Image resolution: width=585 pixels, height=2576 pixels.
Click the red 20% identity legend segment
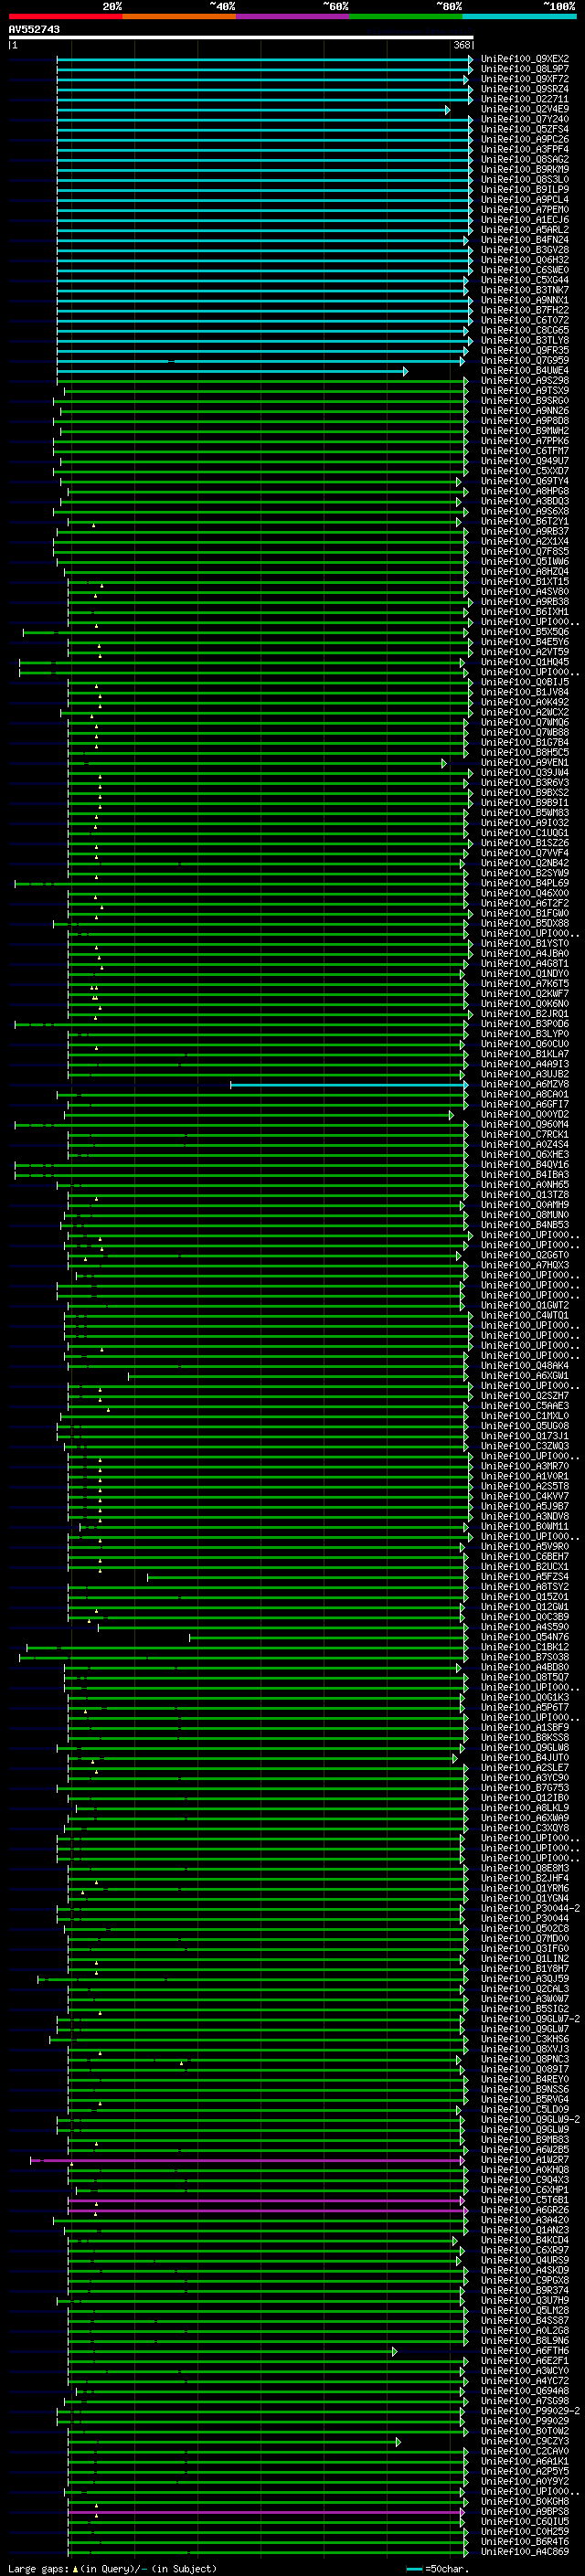click(65, 16)
